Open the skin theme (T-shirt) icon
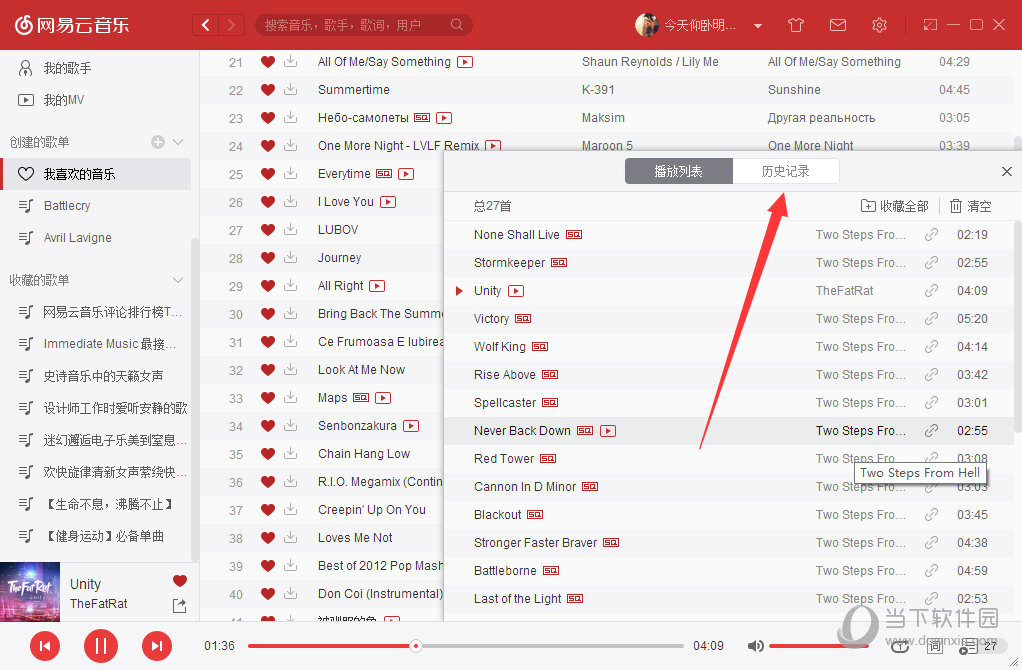This screenshot has height=670, width=1022. [x=795, y=25]
